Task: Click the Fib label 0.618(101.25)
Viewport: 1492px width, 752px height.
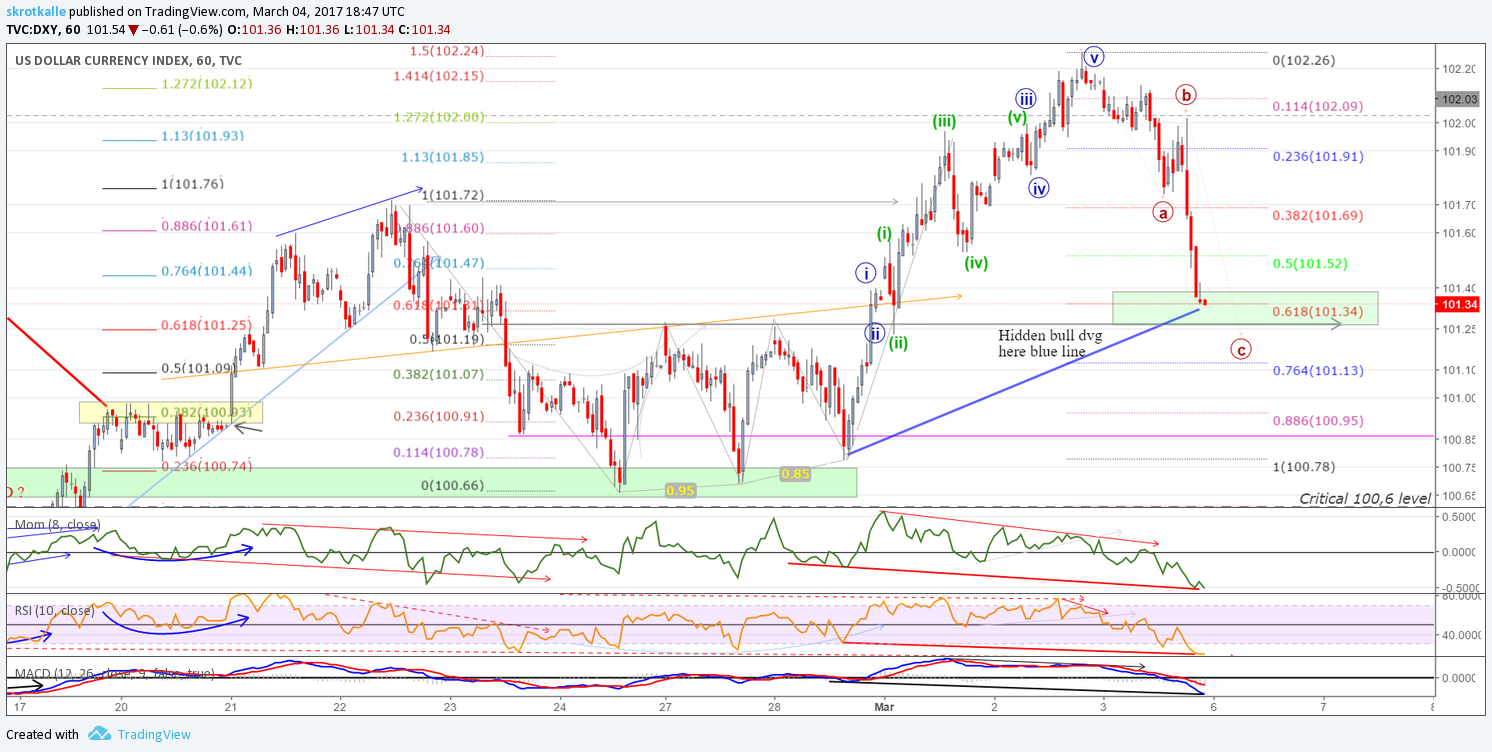Action: [x=206, y=325]
